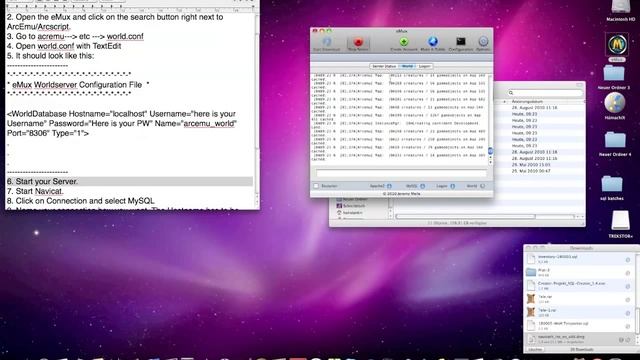Toggle the checkbox at eMux's bottom-left corner

coord(316,186)
